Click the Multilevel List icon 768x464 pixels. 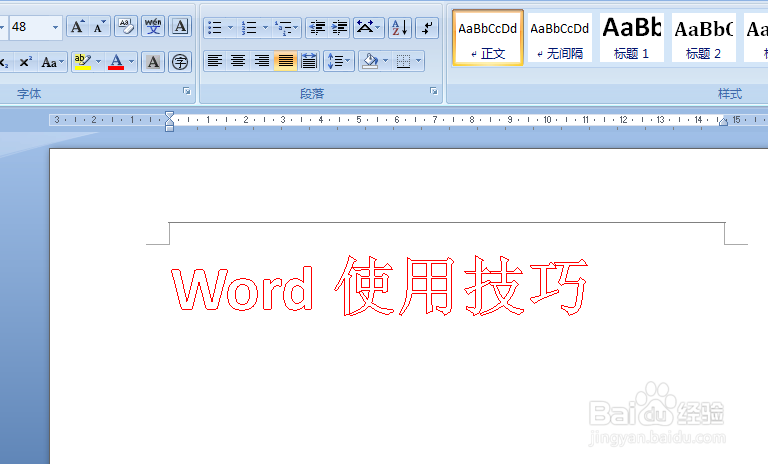point(283,27)
